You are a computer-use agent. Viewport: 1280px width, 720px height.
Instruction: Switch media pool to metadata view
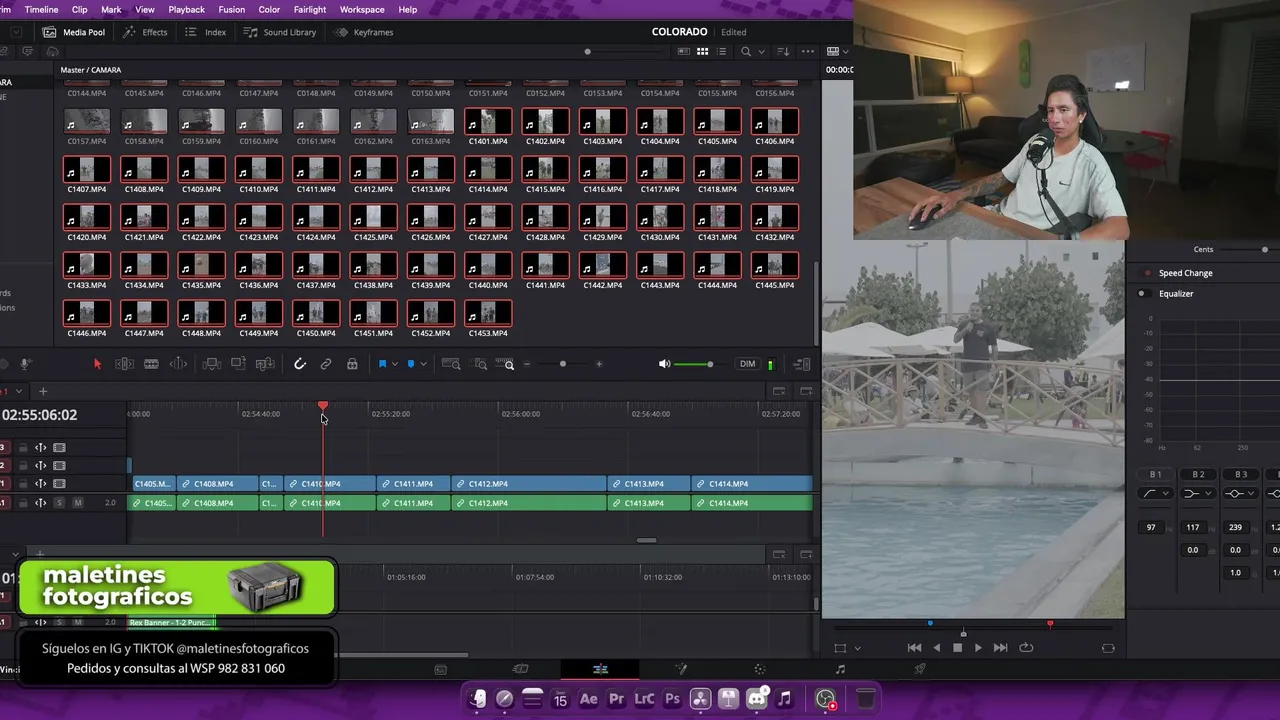(684, 51)
